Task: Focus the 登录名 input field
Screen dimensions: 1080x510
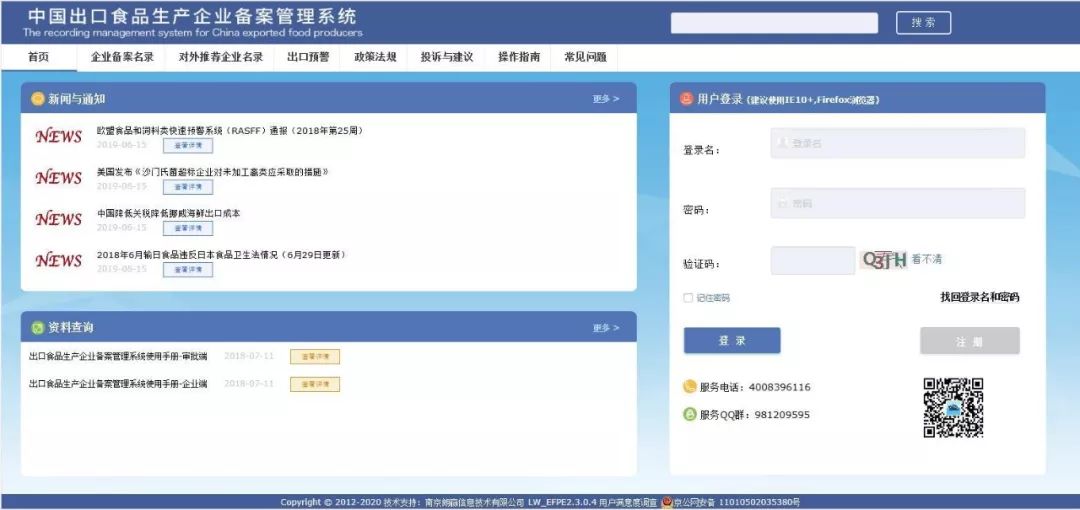Action: (x=897, y=143)
